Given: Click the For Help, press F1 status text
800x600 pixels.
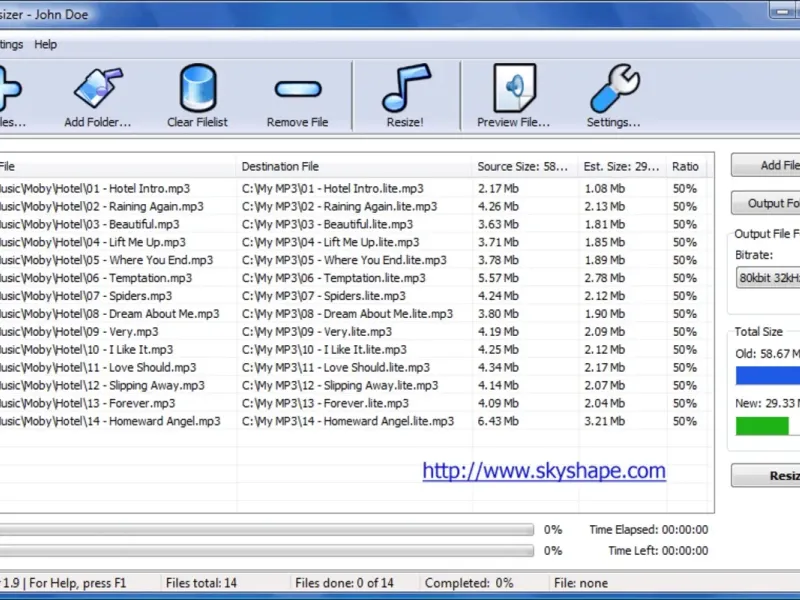Looking at the screenshot, I should click(77, 583).
